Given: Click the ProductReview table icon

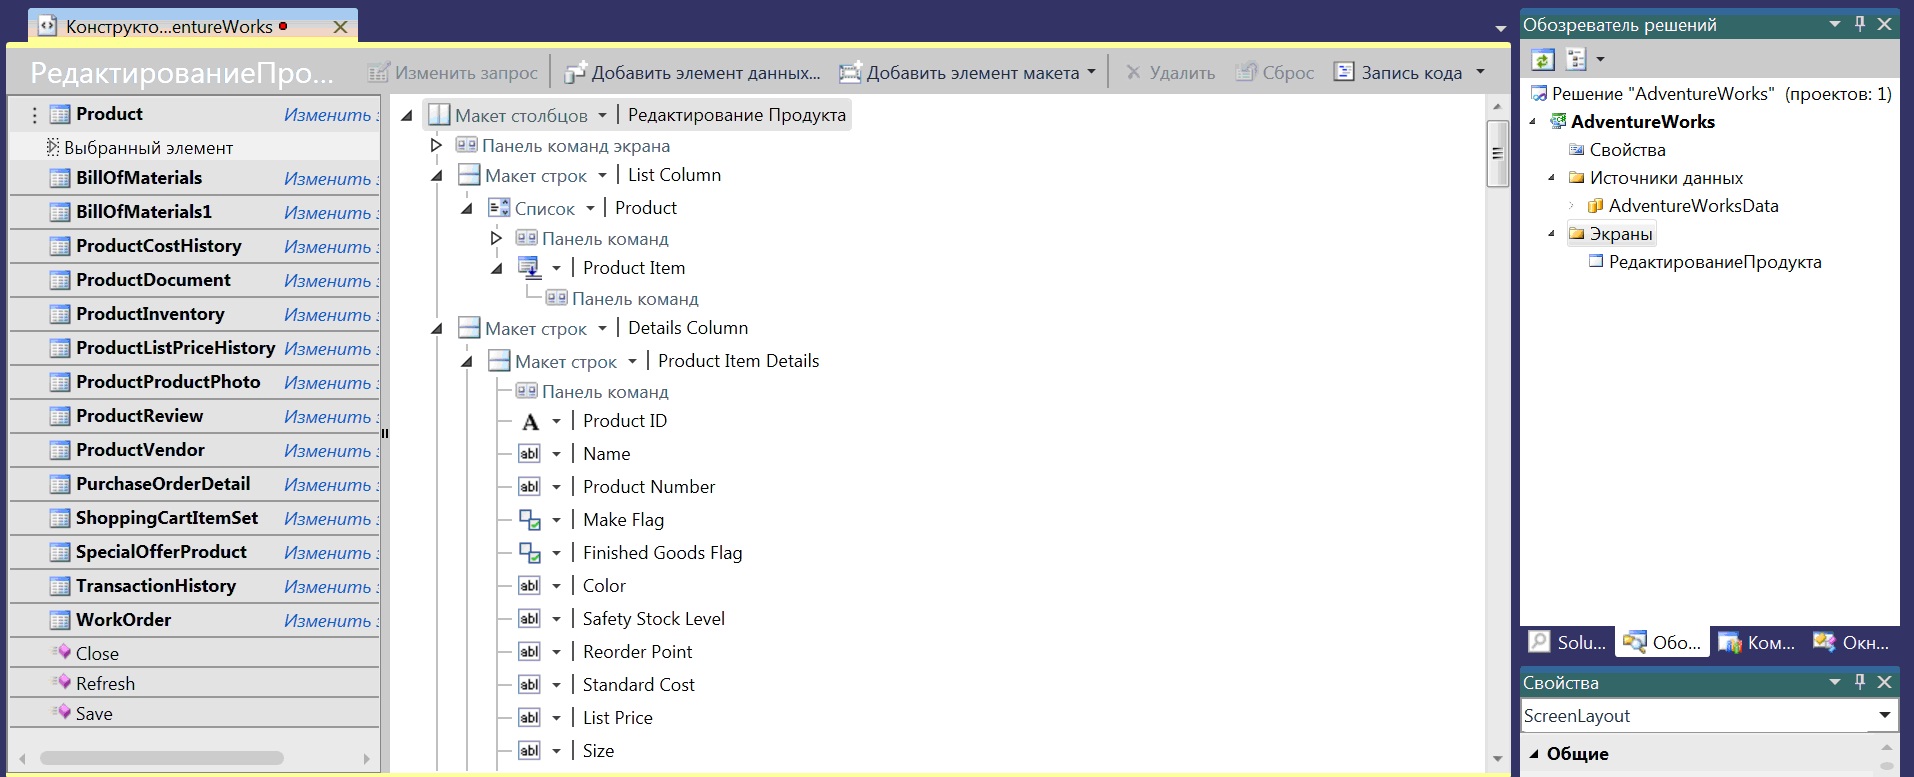Looking at the screenshot, I should 60,416.
